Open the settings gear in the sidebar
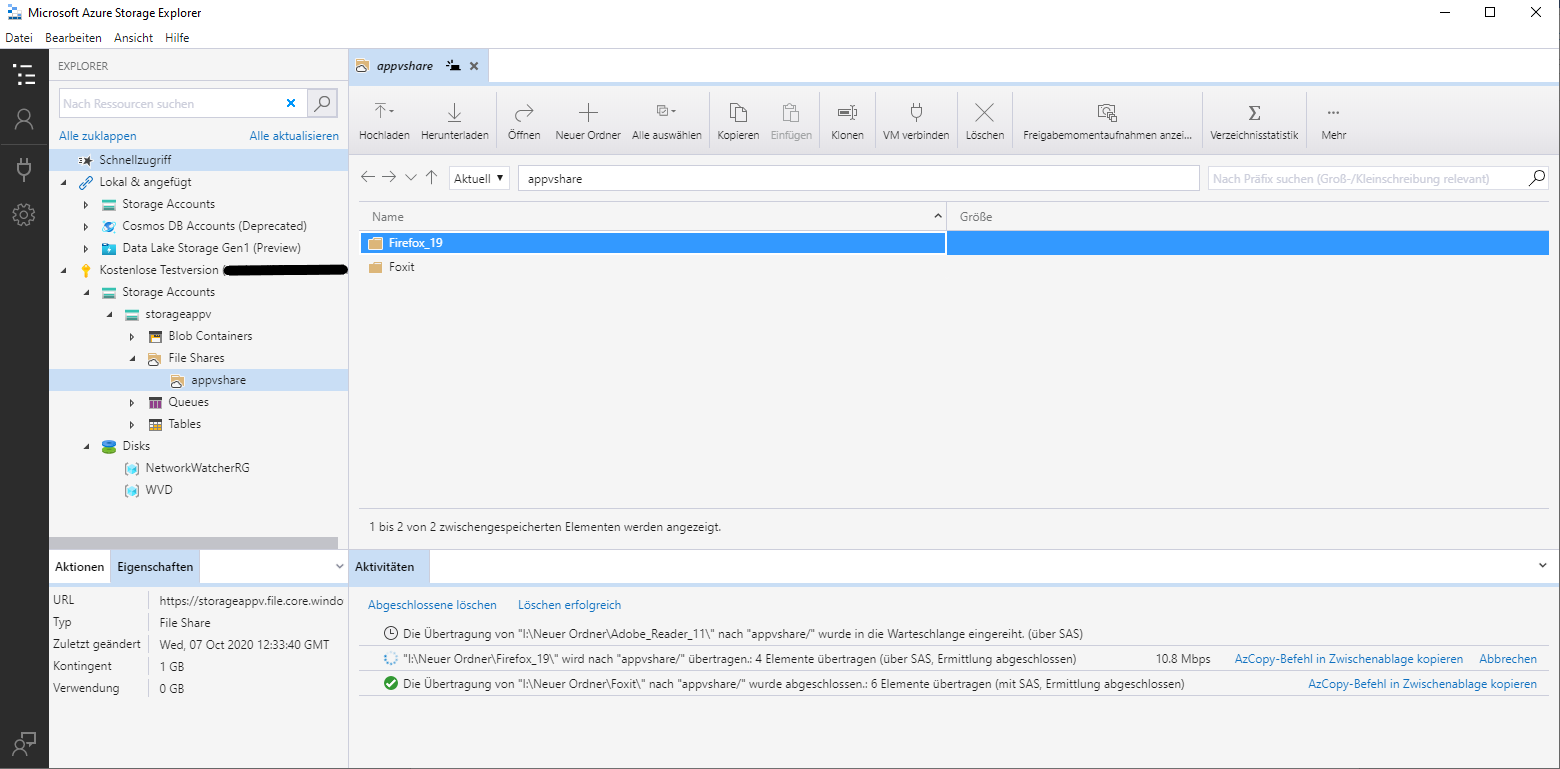Screen dimensions: 1560x769 [x=24, y=215]
